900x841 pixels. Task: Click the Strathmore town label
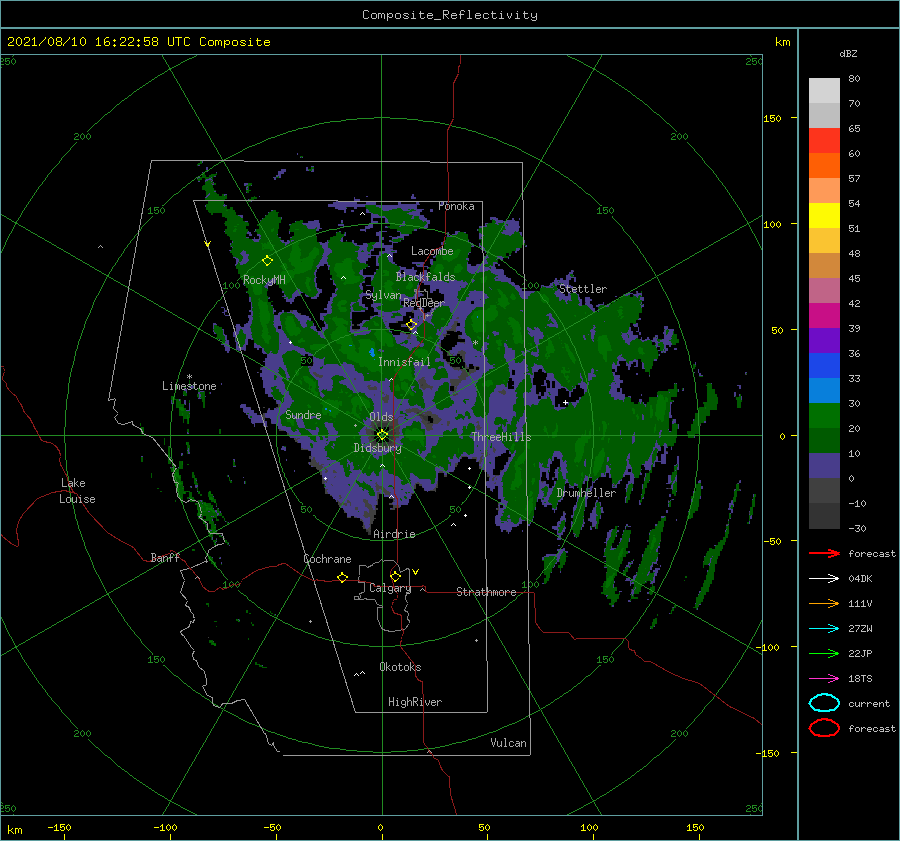point(486,592)
